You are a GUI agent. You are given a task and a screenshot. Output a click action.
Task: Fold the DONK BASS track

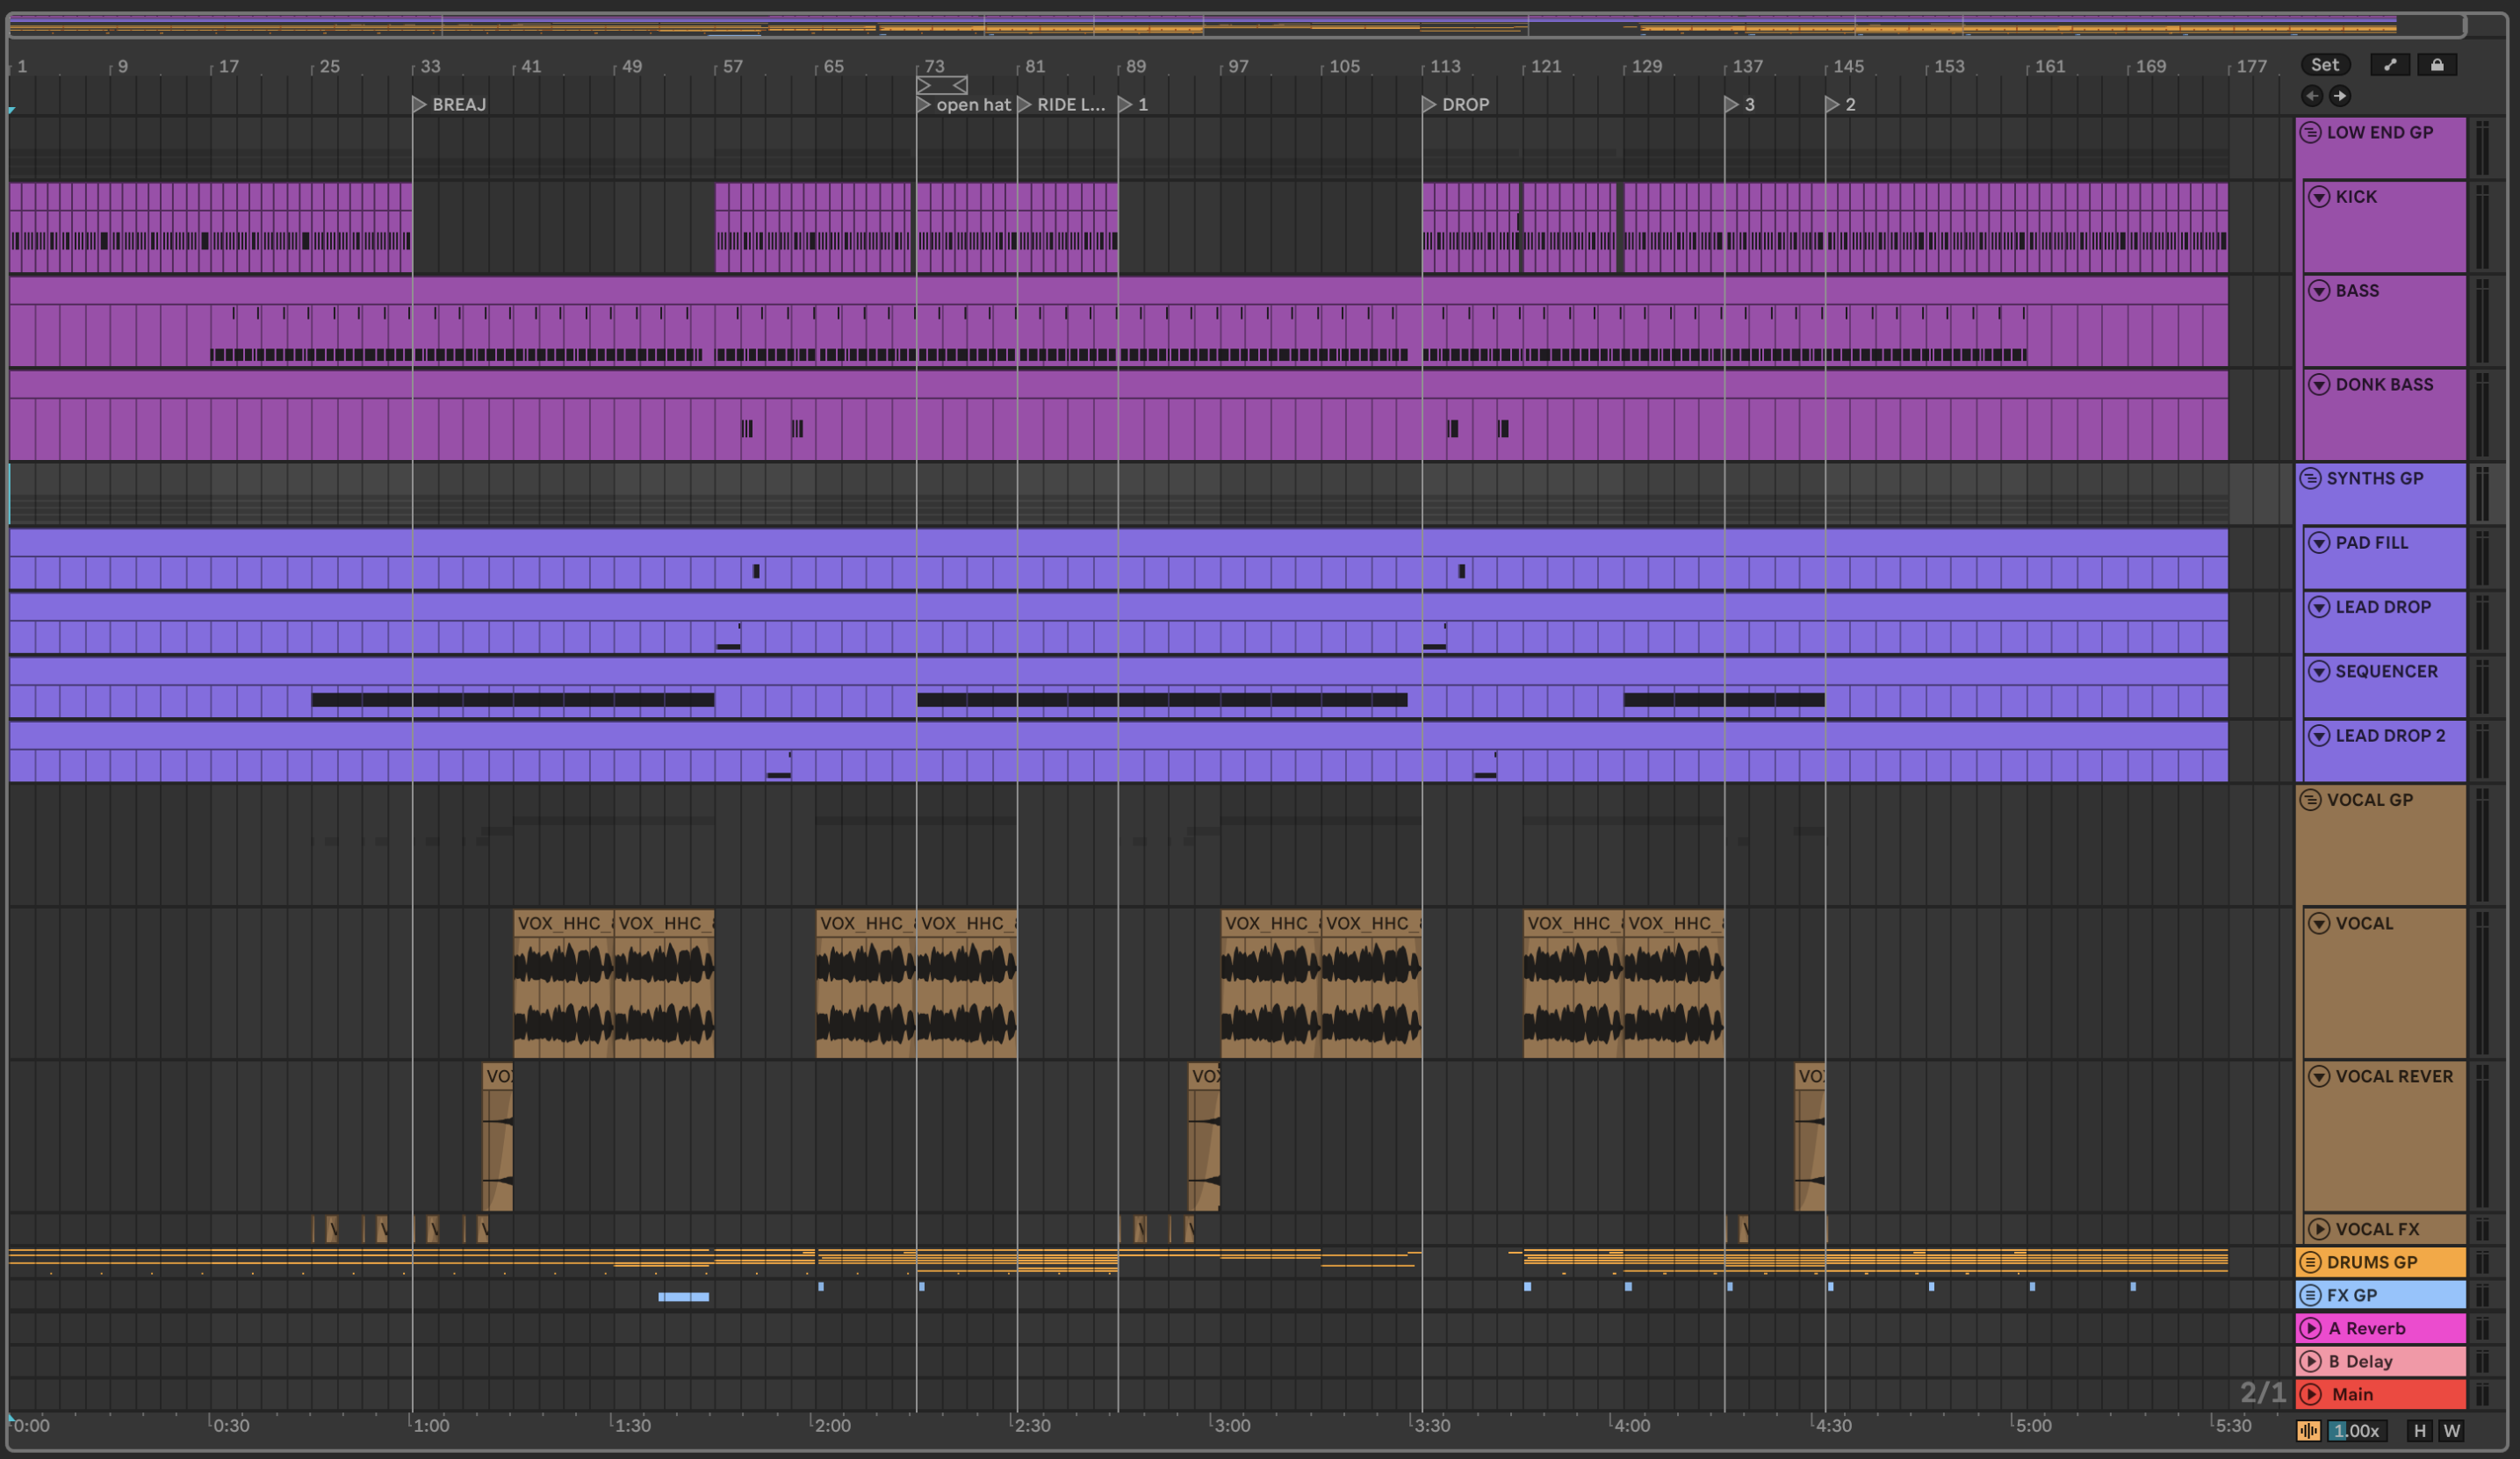2319,385
